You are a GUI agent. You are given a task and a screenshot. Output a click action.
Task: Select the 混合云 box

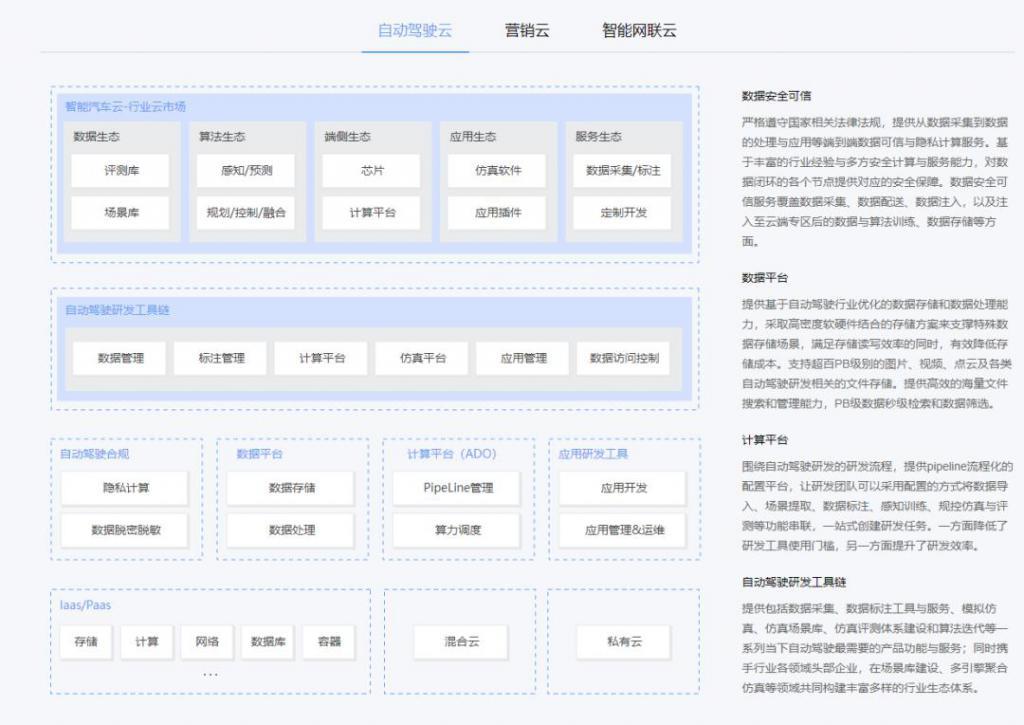pos(461,641)
